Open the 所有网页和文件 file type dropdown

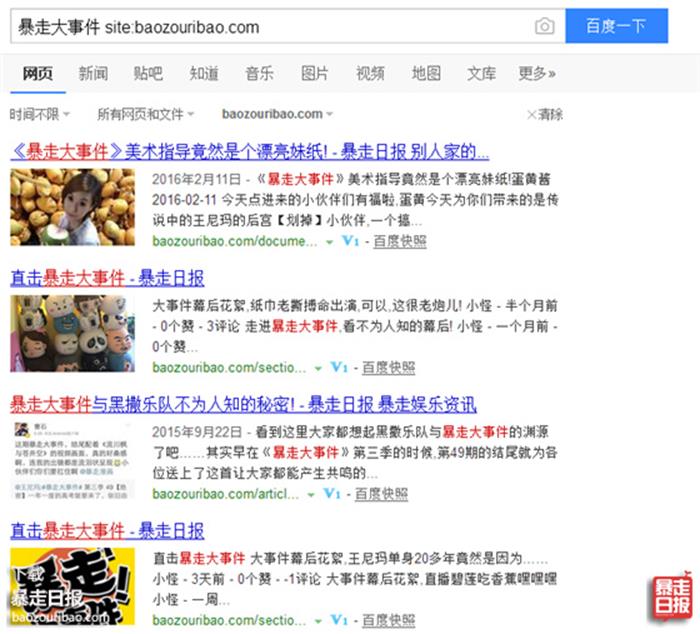pyautogui.click(x=146, y=114)
